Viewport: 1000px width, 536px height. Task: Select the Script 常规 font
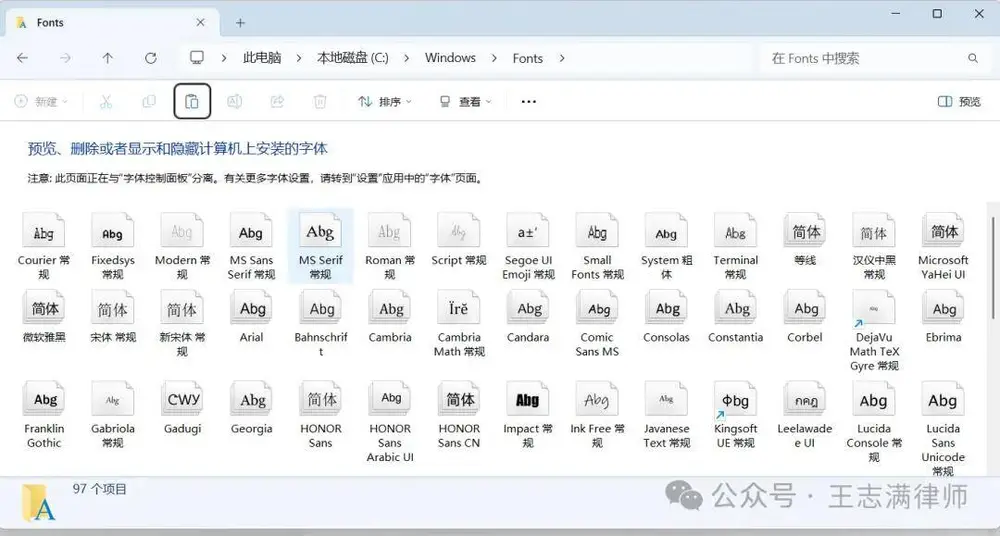coord(459,240)
